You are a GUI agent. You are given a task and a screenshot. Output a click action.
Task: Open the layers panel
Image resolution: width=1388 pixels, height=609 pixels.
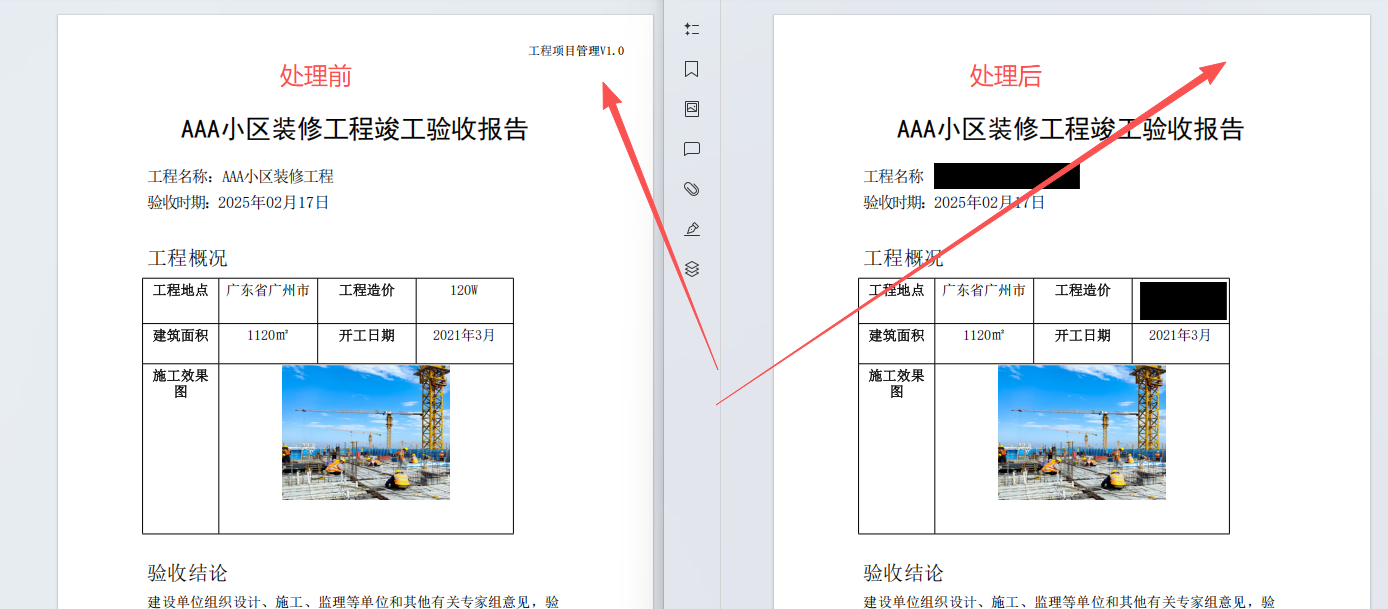tap(691, 269)
